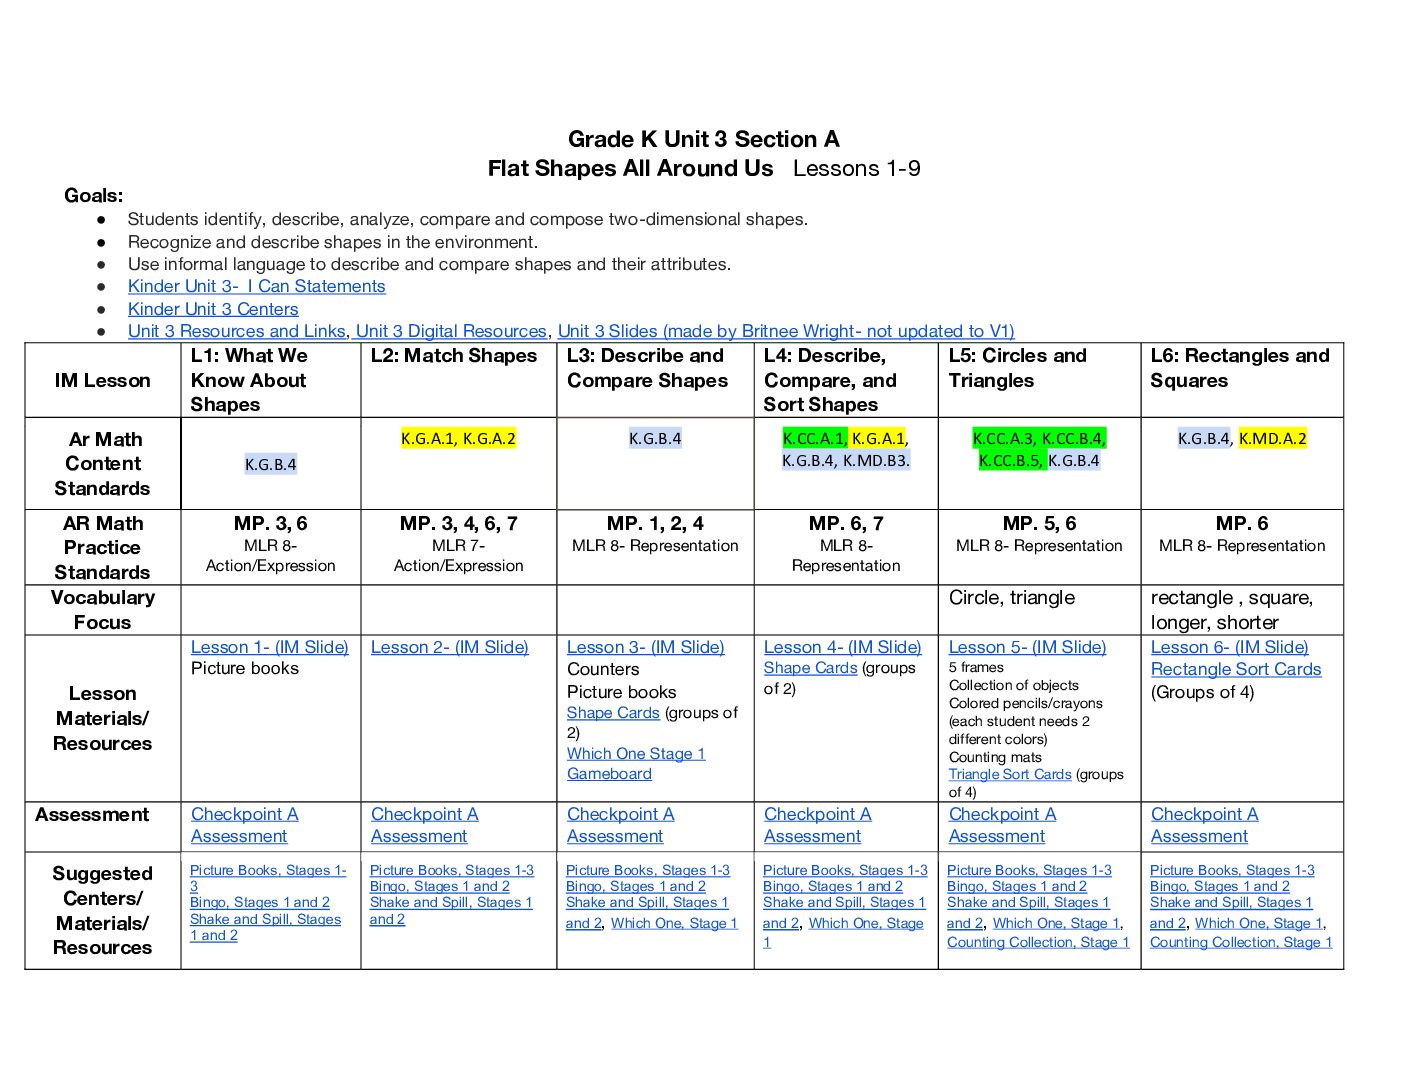
Task: Open the Unit 3 Digital Resources link
Action: [451, 331]
